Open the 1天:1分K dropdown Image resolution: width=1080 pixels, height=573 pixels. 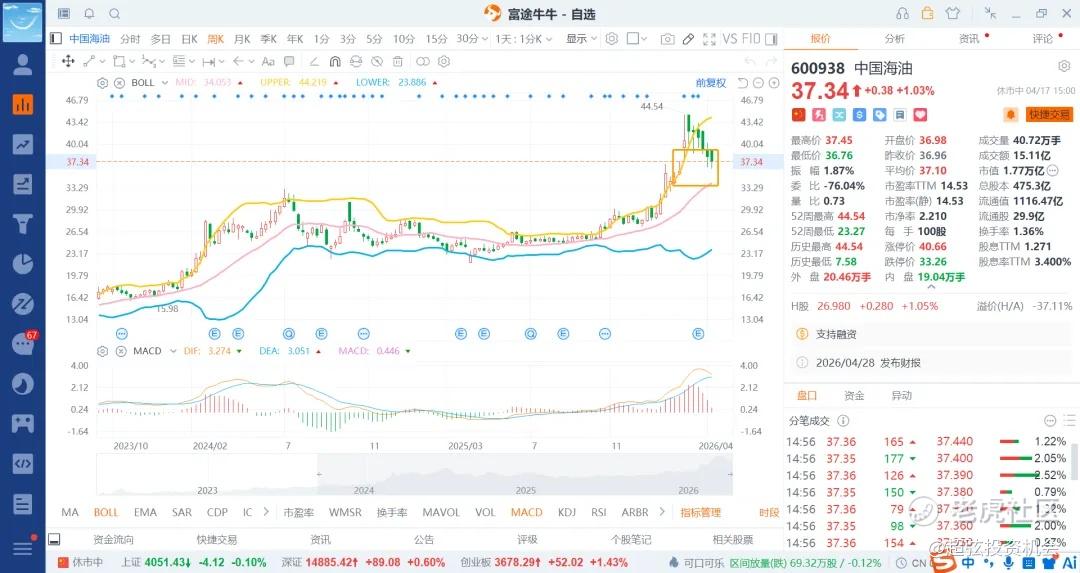[x=523, y=39]
